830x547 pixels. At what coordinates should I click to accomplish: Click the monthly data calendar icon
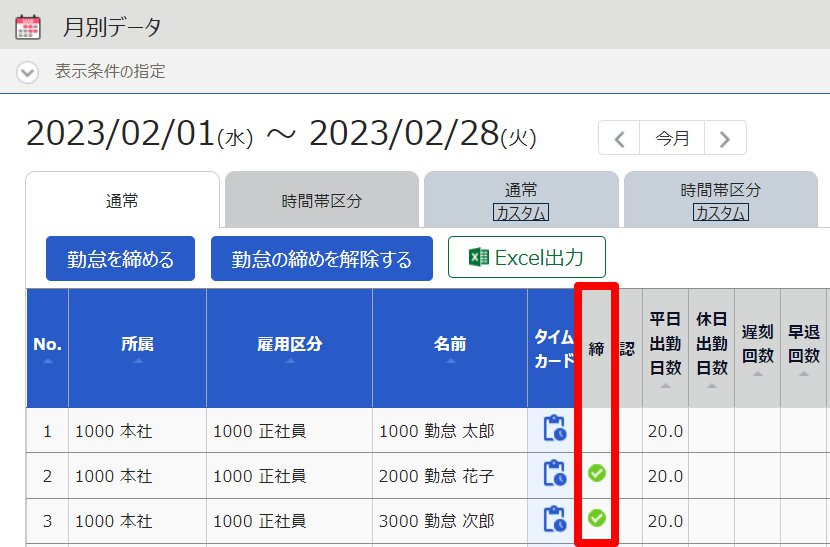[x=28, y=26]
